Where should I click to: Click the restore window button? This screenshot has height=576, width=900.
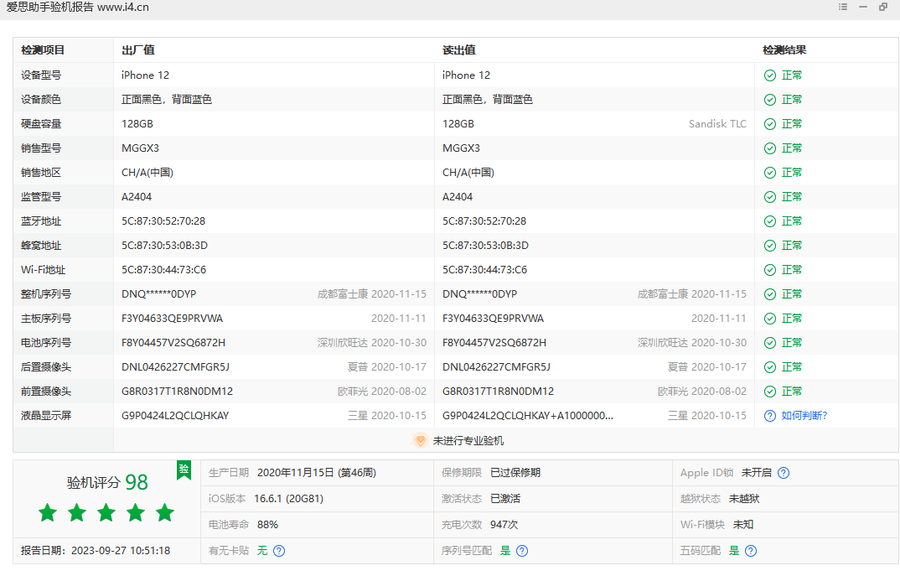[883, 7]
